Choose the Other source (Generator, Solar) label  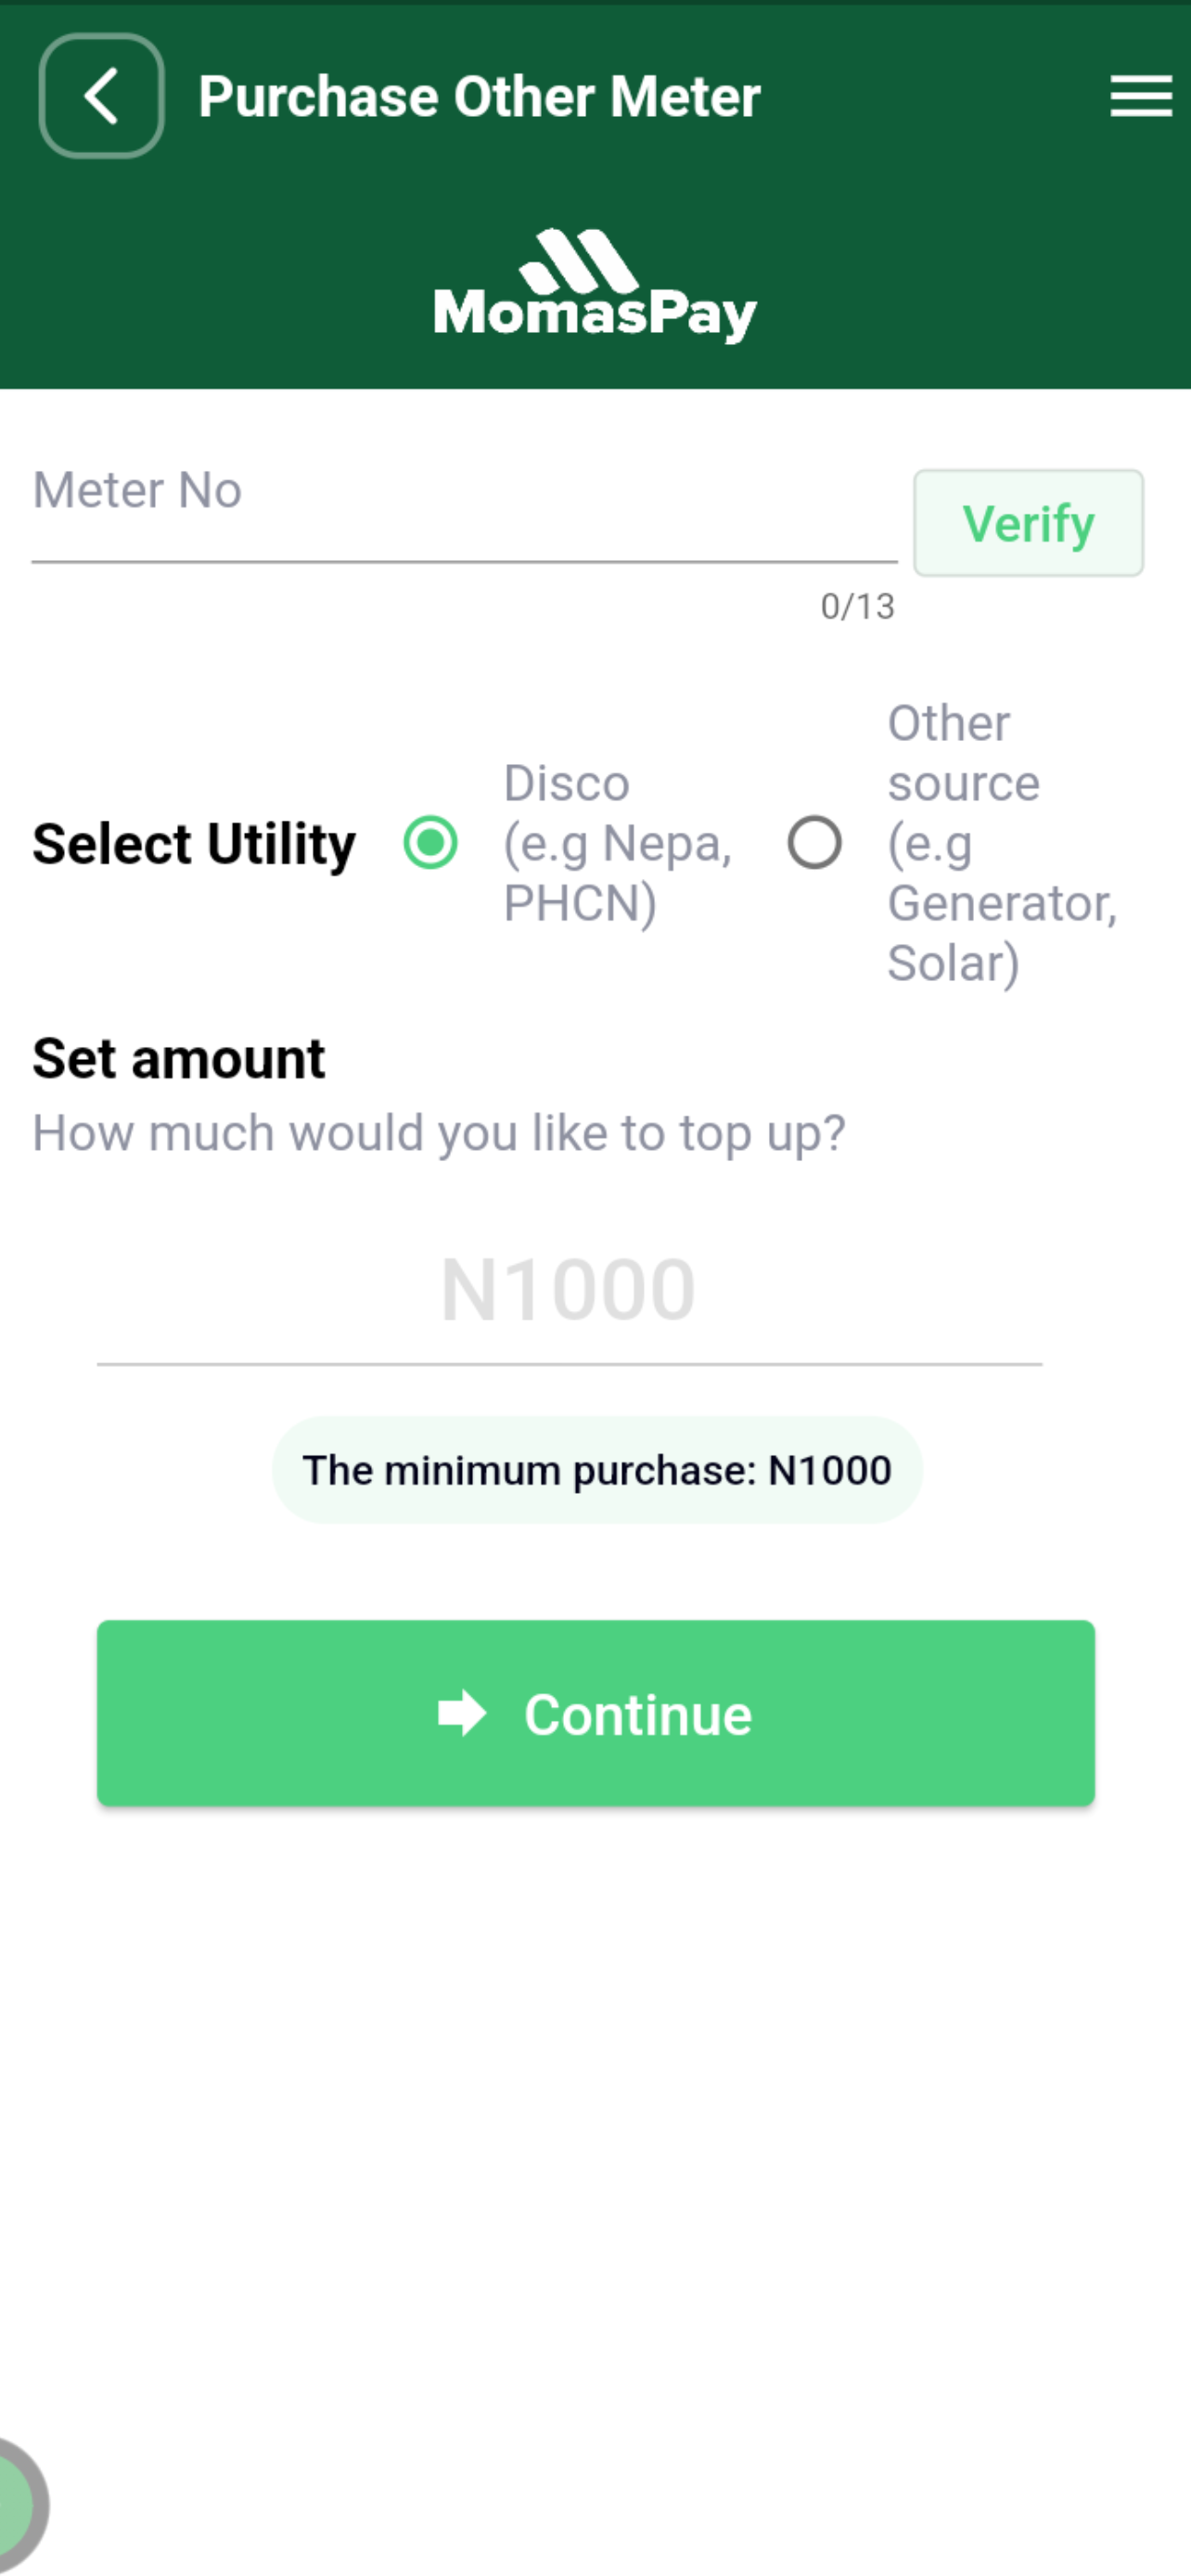pos(1002,843)
